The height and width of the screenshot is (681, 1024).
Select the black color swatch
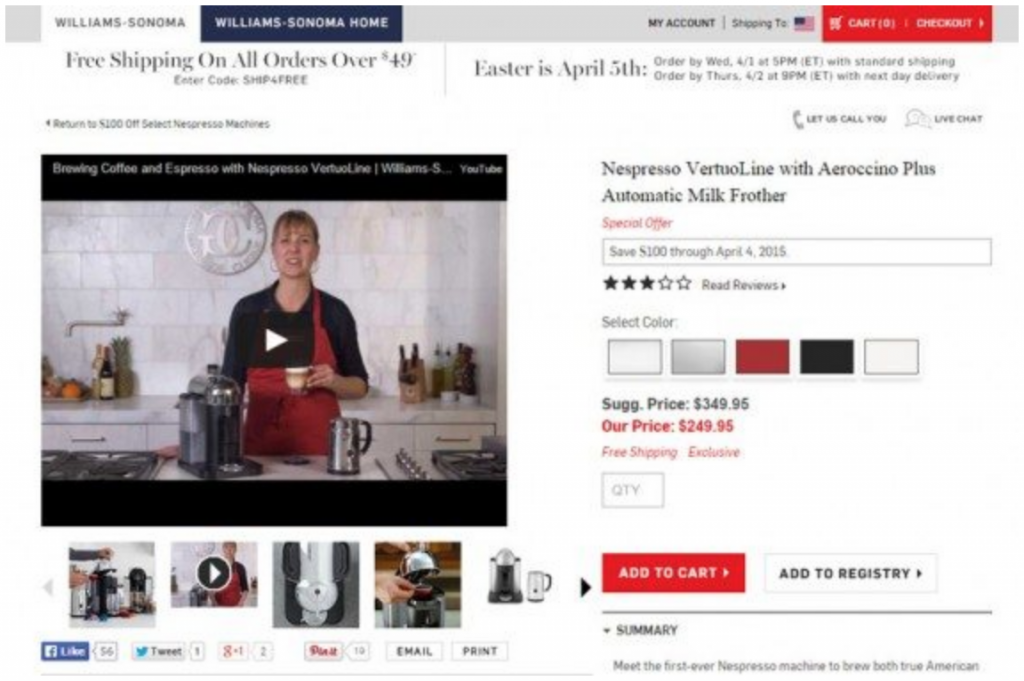[x=827, y=356]
